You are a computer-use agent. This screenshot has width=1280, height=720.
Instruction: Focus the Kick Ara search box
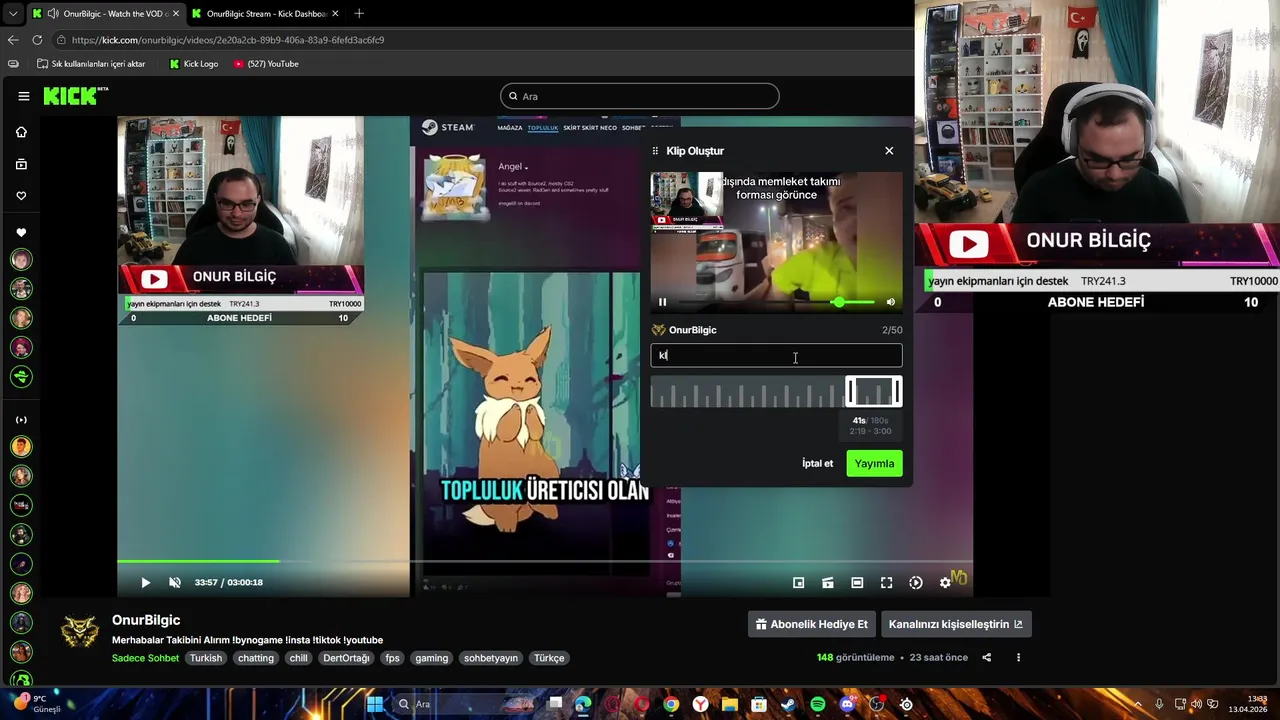pyautogui.click(x=640, y=96)
